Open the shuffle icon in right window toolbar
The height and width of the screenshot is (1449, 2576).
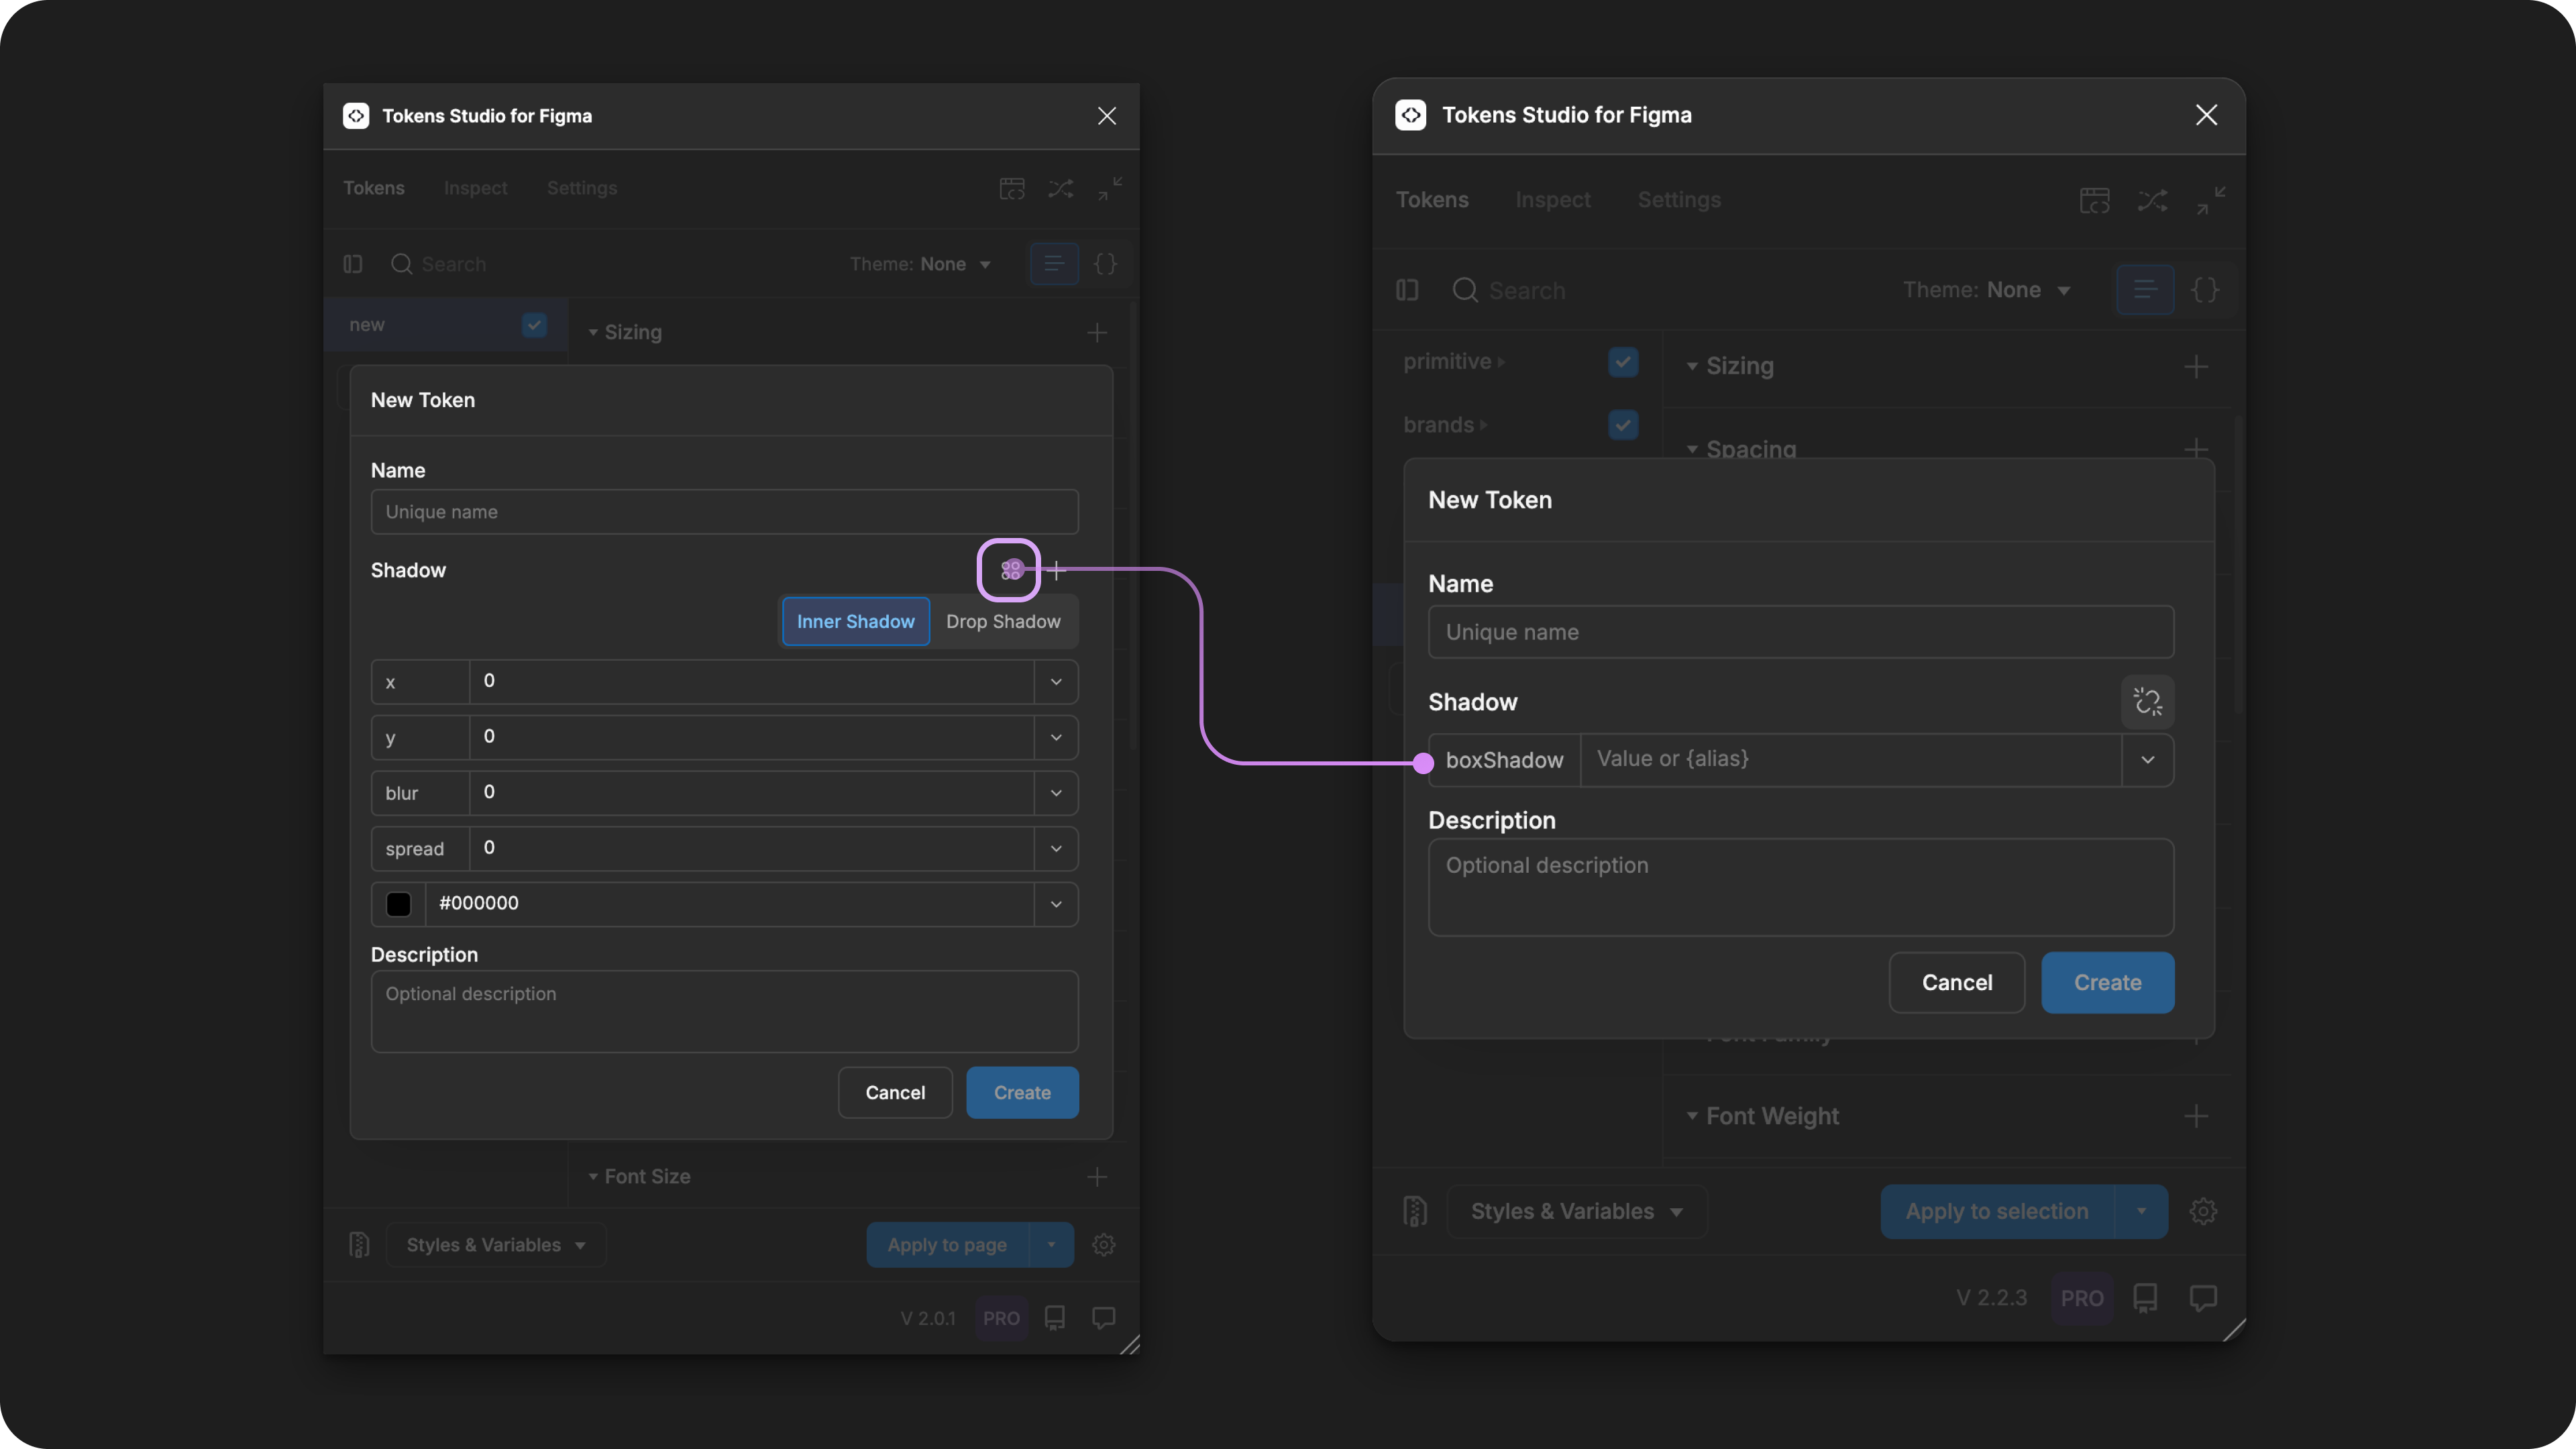point(2153,200)
